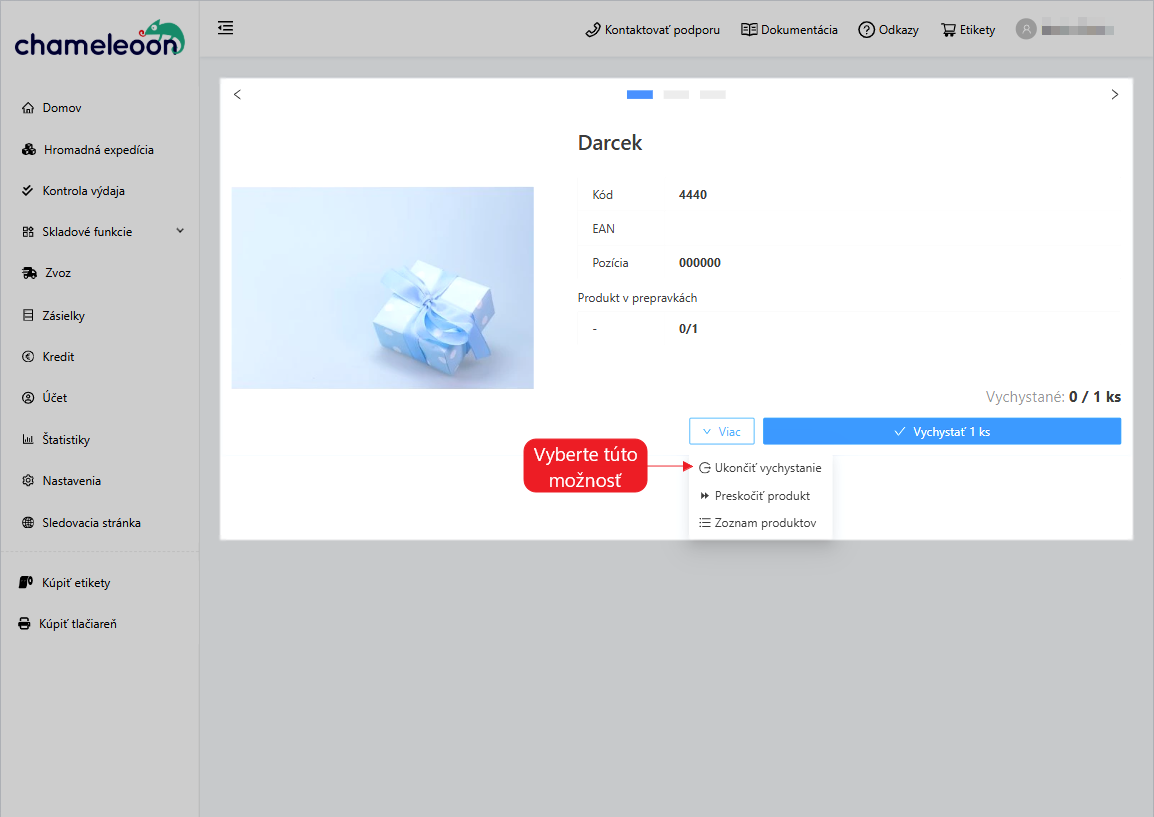Open Zoznam produktov from the menu

pos(760,523)
